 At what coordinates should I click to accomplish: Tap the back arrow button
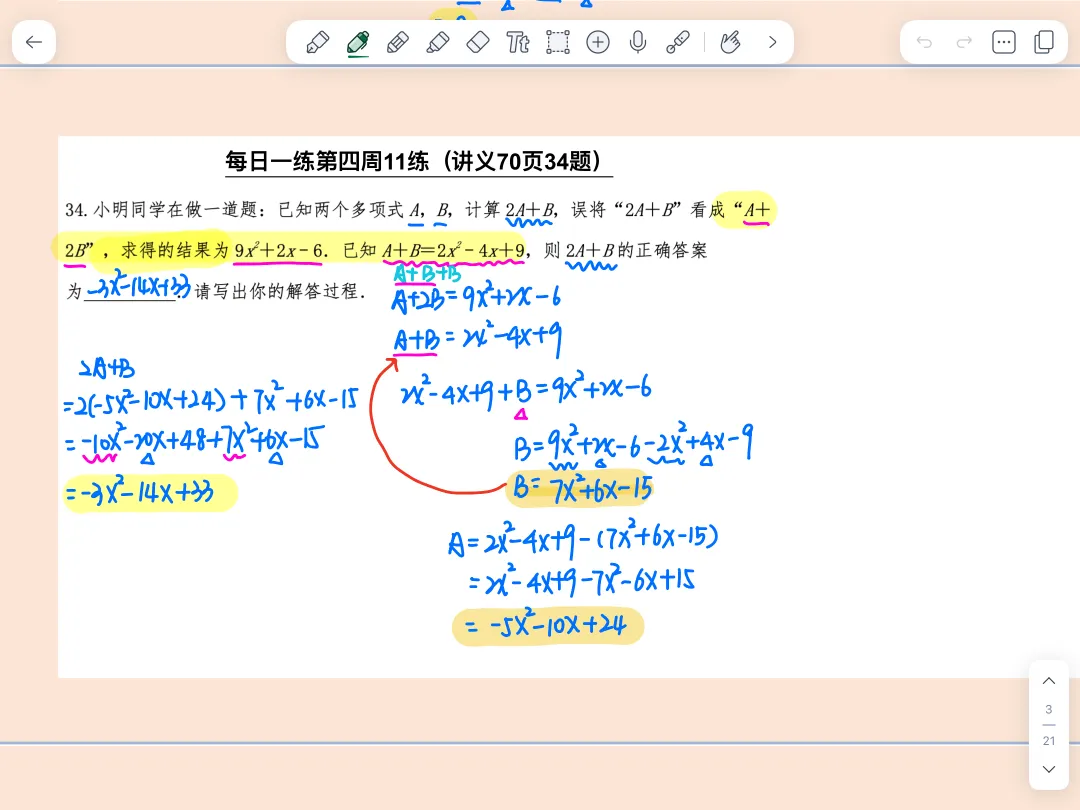34,42
